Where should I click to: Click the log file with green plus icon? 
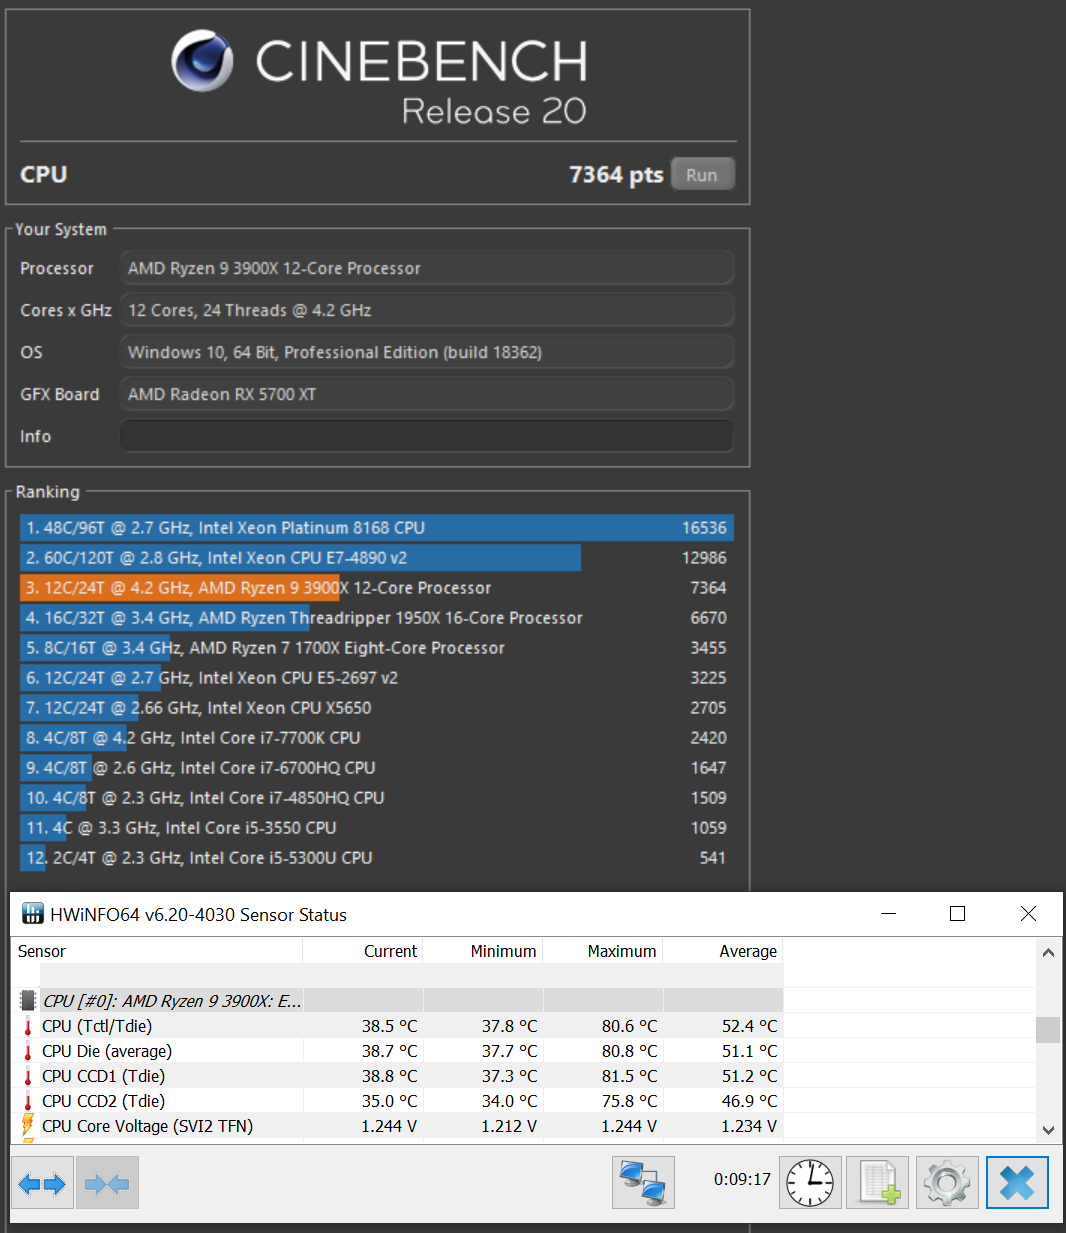878,1183
